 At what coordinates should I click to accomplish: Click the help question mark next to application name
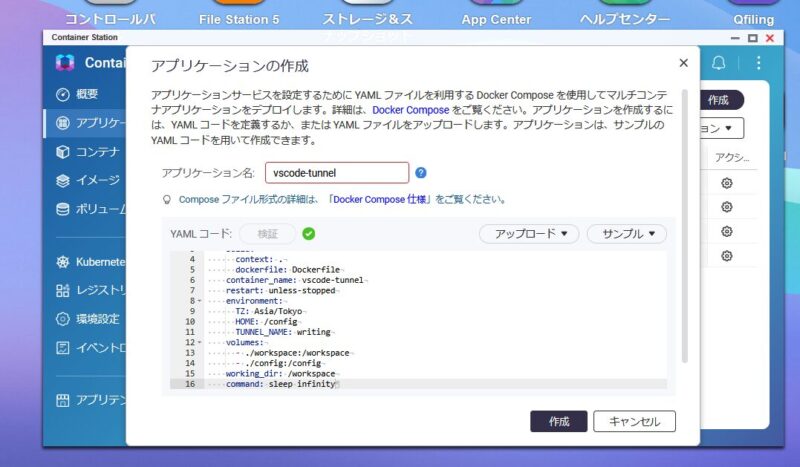tap(420, 173)
